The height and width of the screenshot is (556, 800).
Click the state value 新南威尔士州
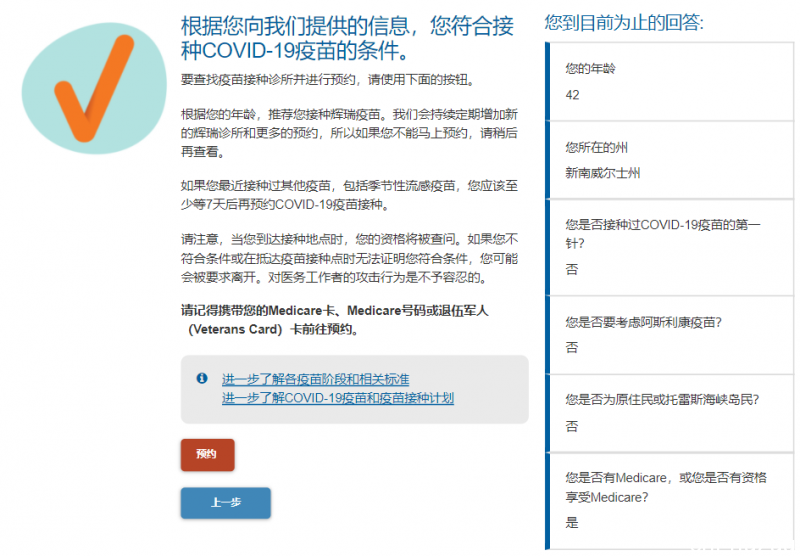[603, 173]
